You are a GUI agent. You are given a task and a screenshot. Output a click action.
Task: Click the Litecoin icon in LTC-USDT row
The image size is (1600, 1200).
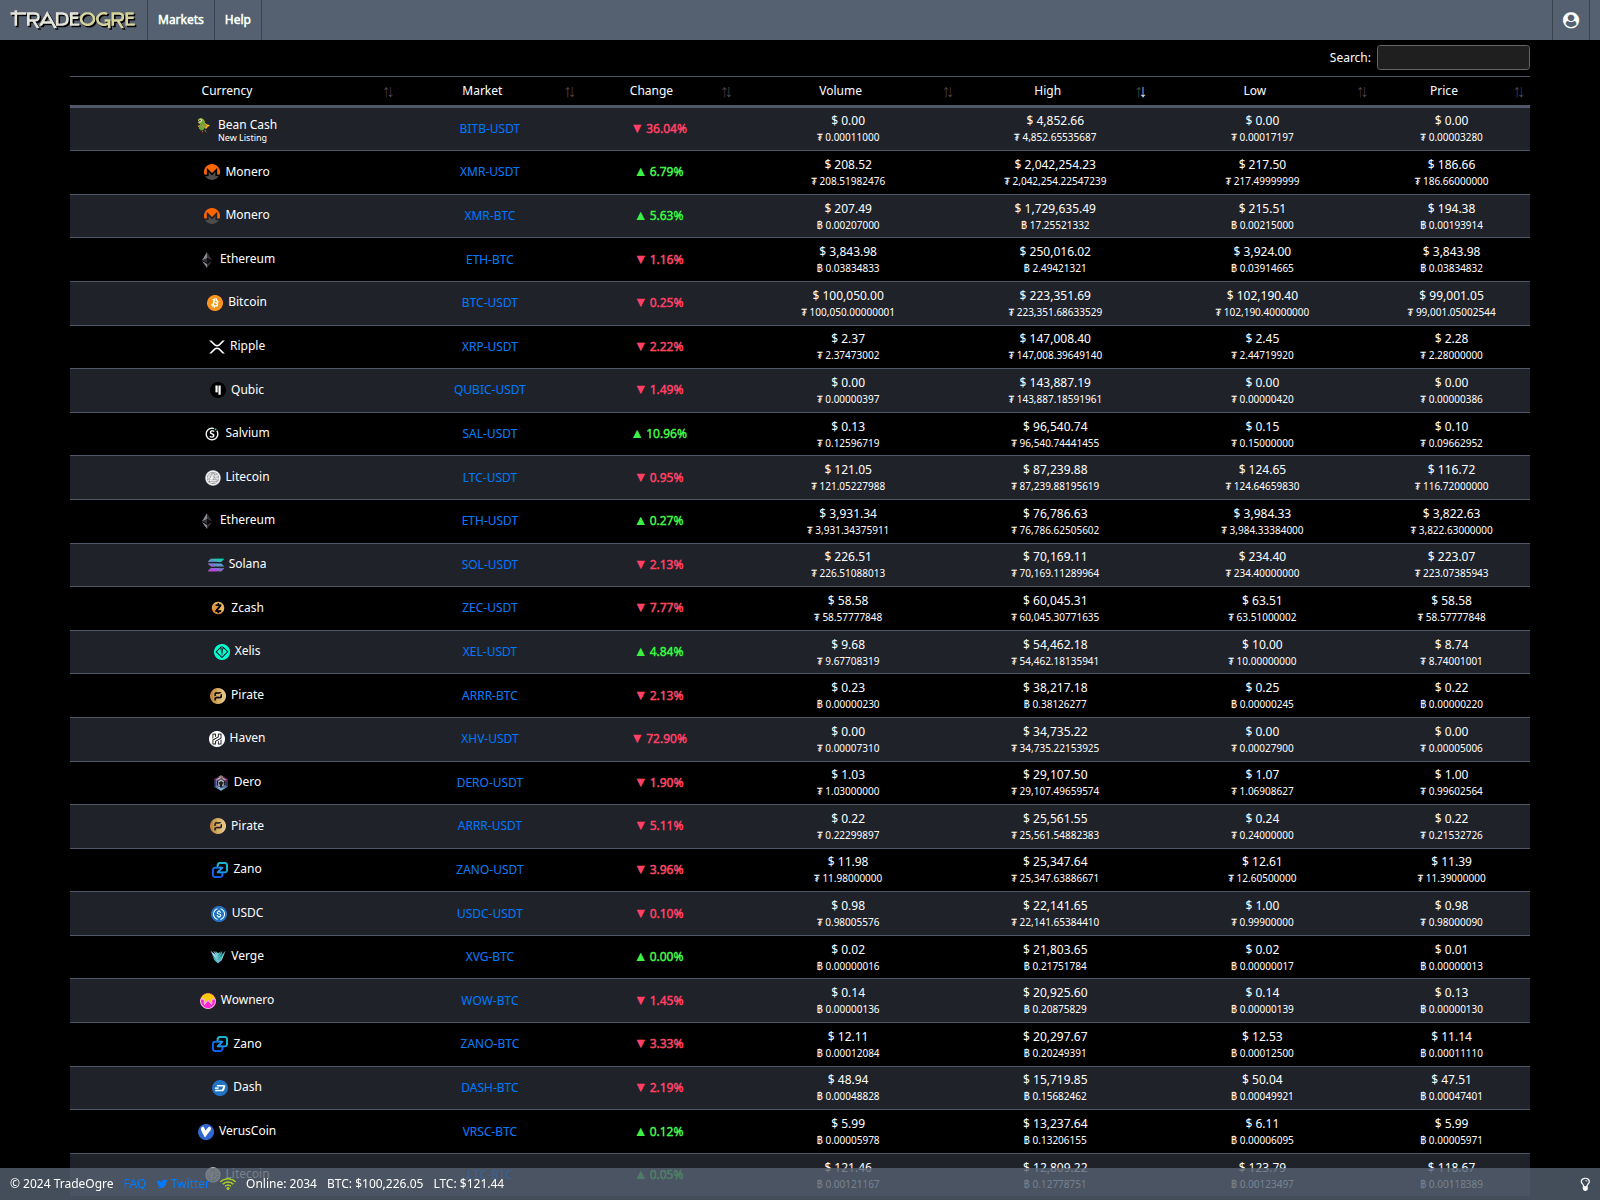pos(213,478)
